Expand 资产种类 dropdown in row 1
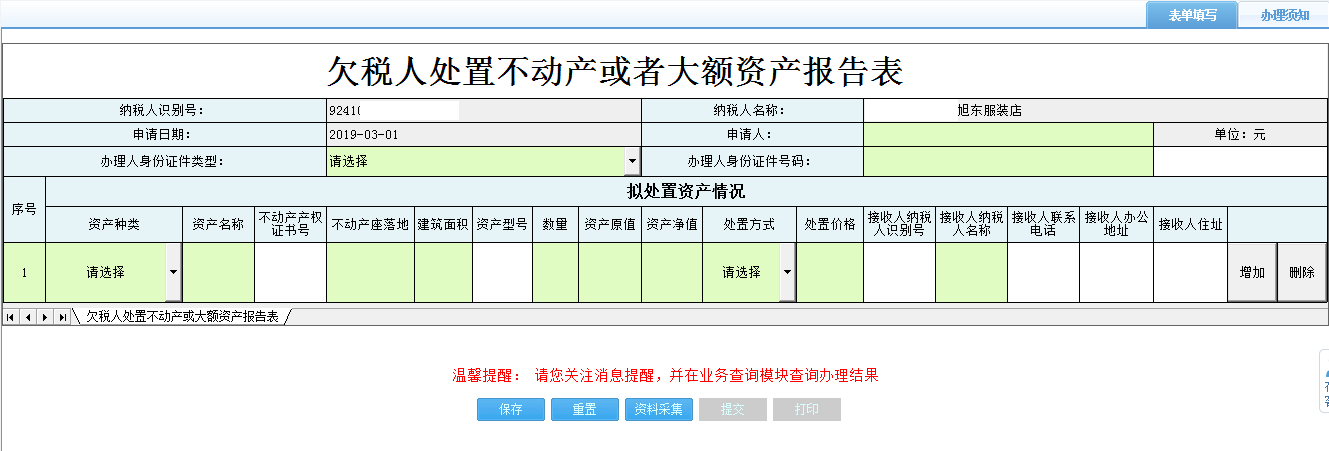 pyautogui.click(x=173, y=272)
